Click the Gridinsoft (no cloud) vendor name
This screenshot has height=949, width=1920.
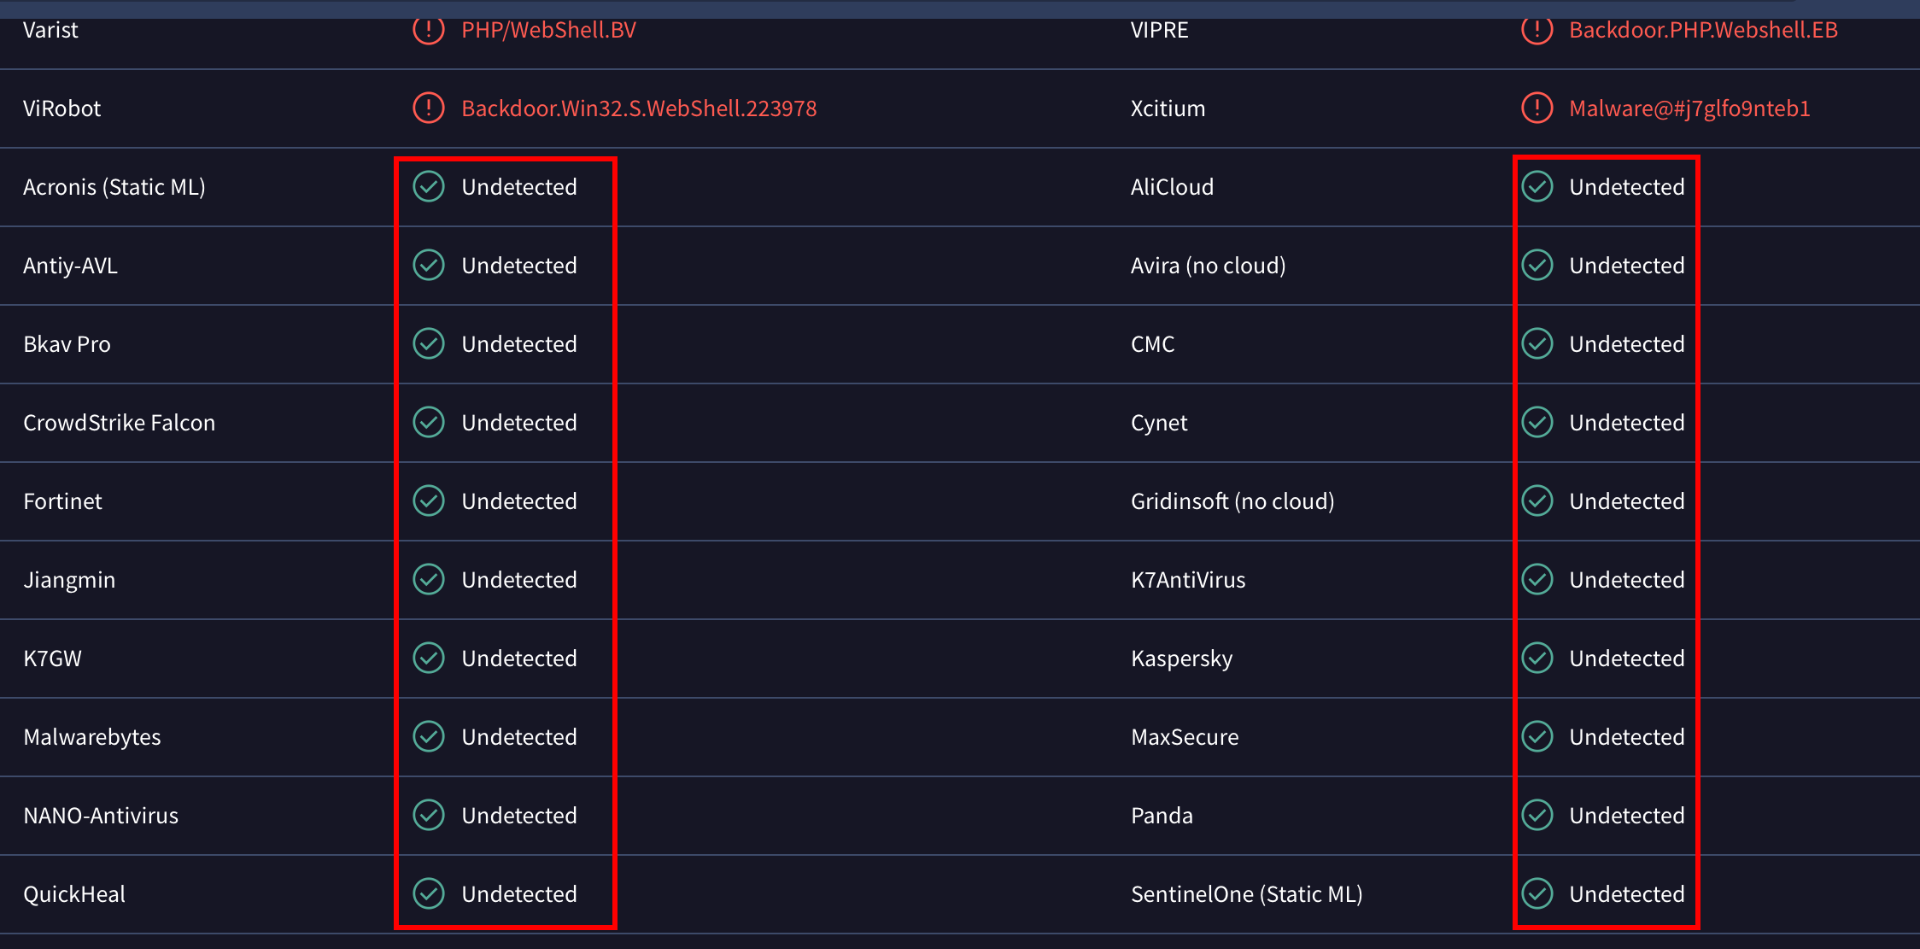(x=1232, y=501)
